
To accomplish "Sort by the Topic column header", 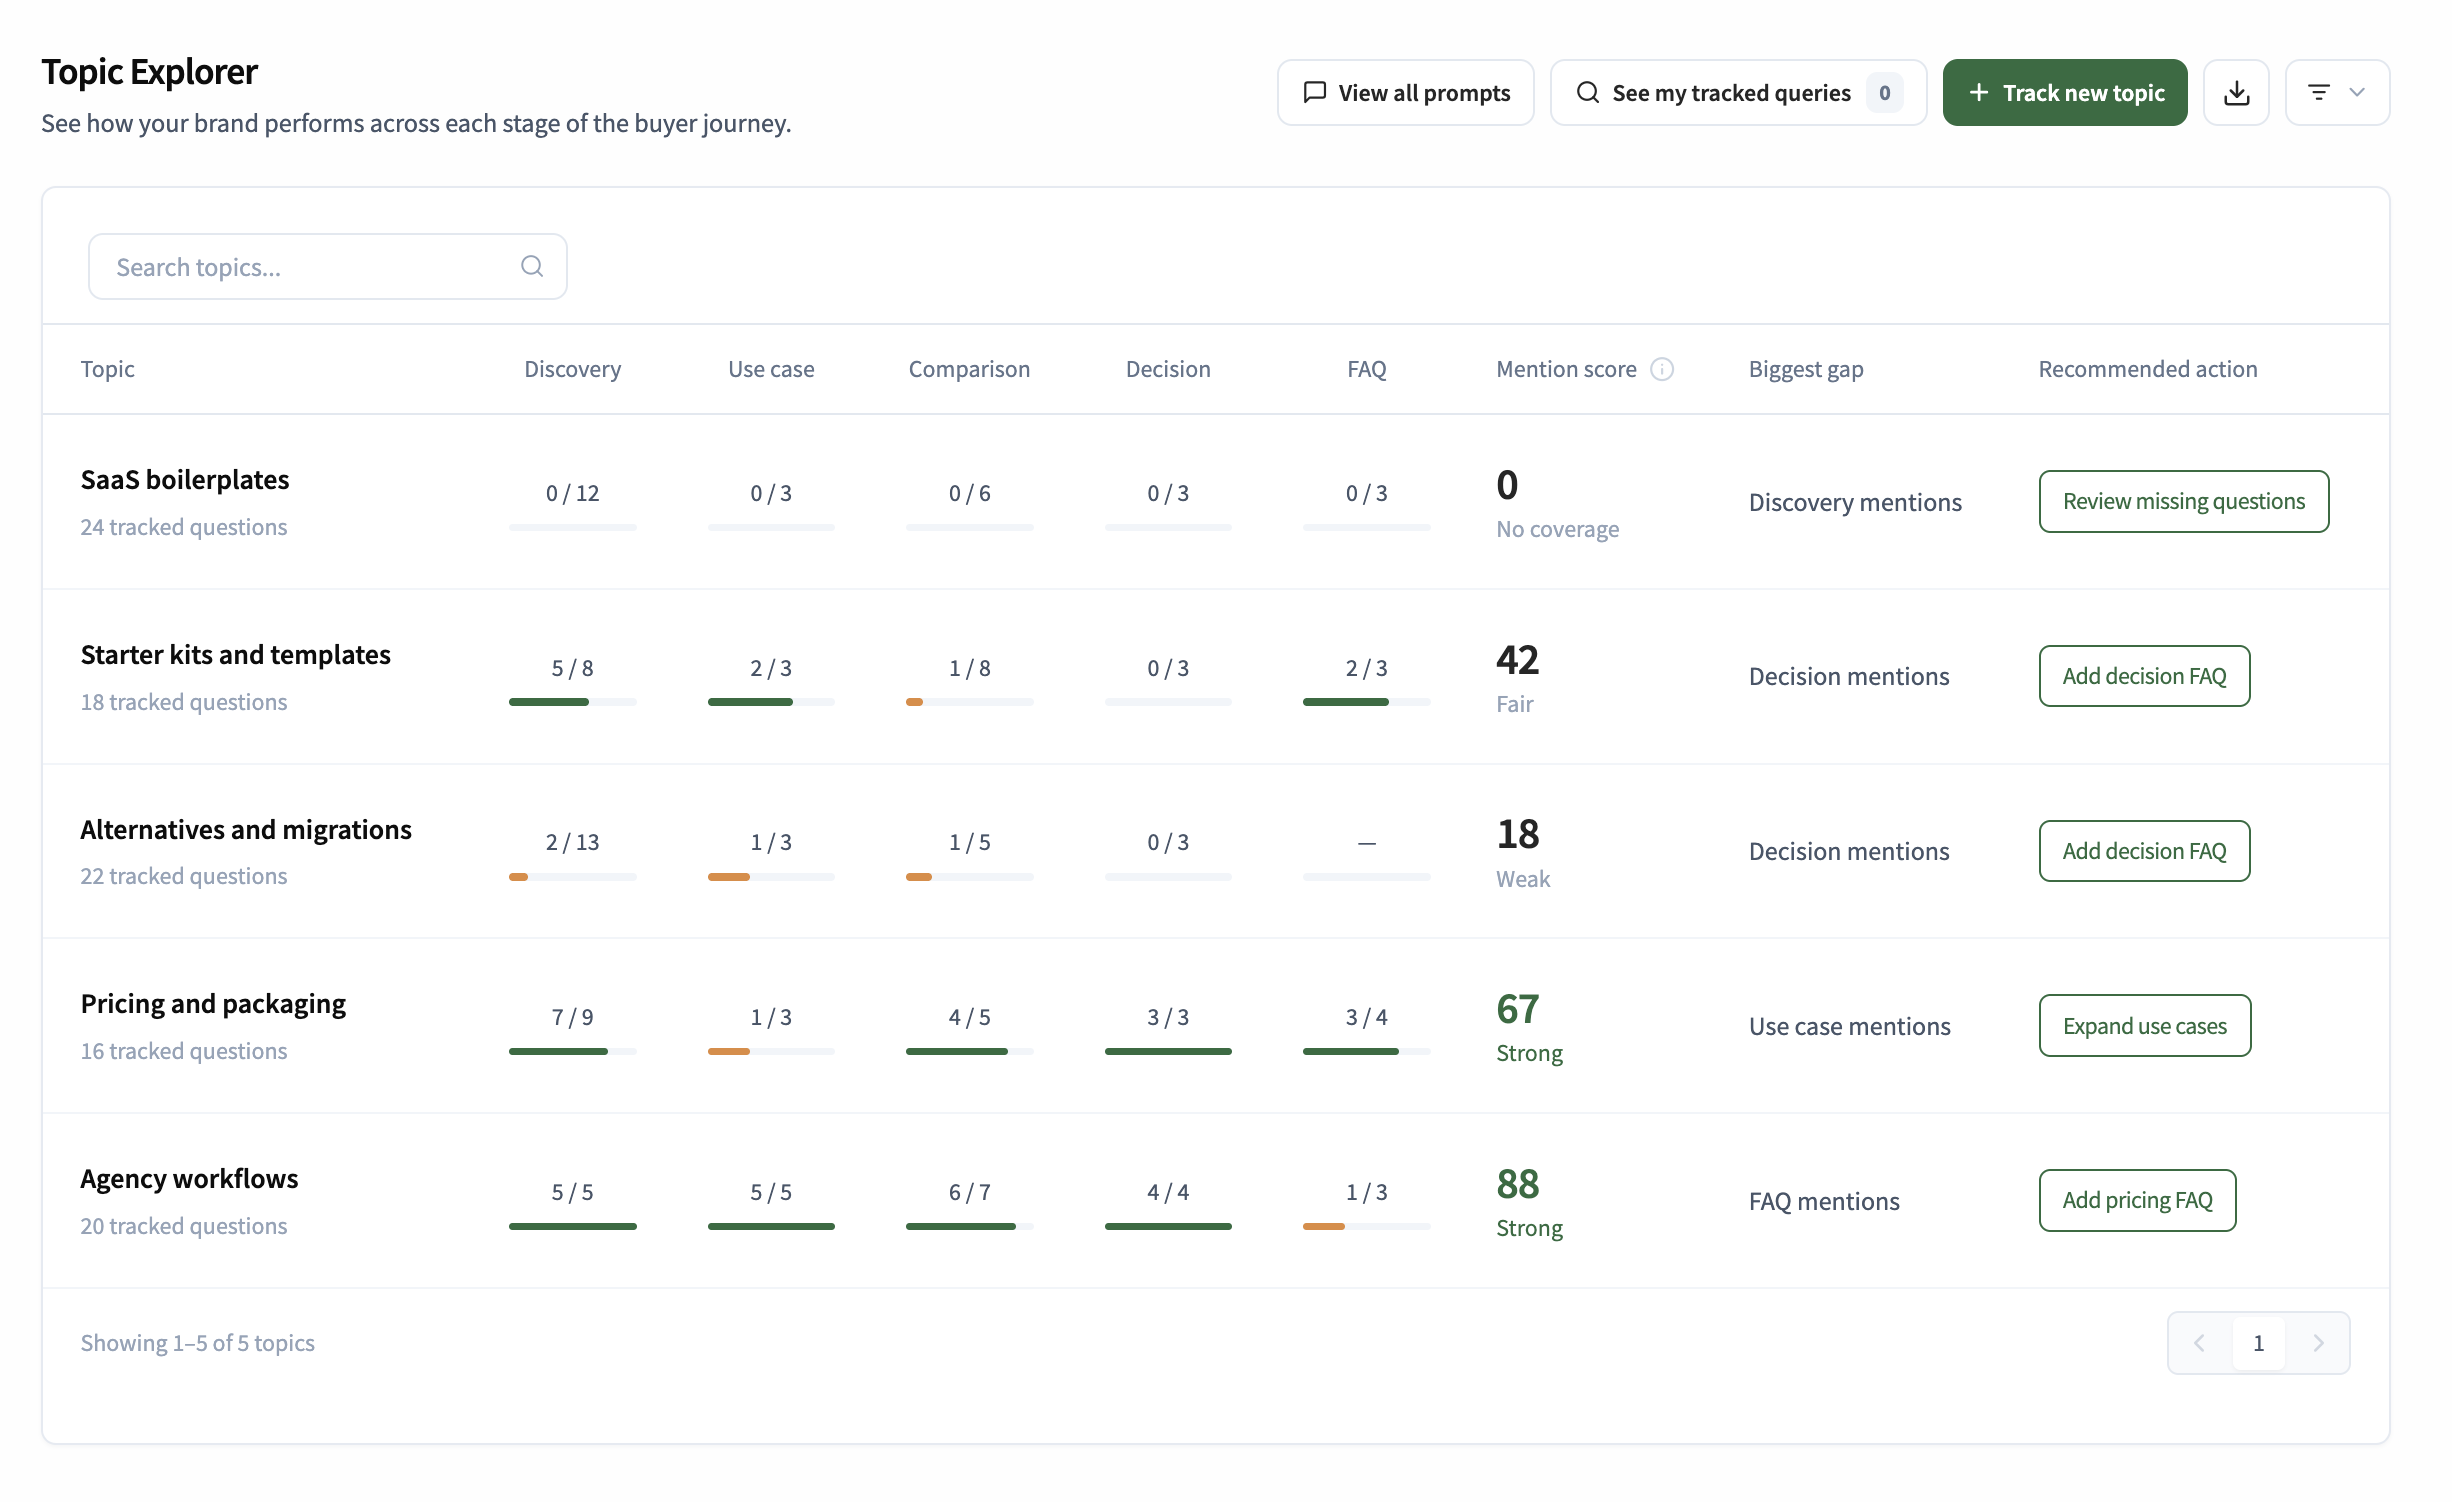I will 107,369.
